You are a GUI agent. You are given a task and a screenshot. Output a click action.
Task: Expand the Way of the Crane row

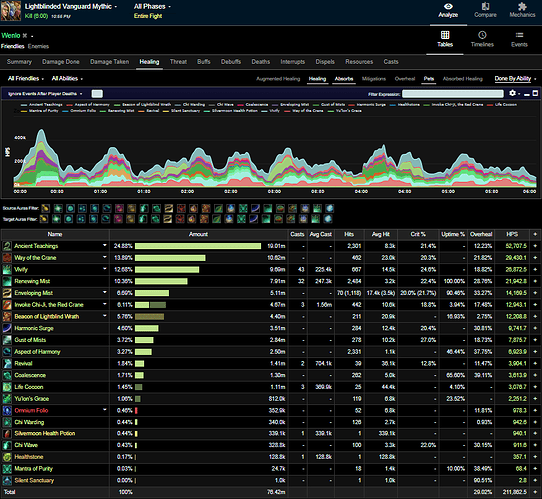pyautogui.click(x=105, y=257)
